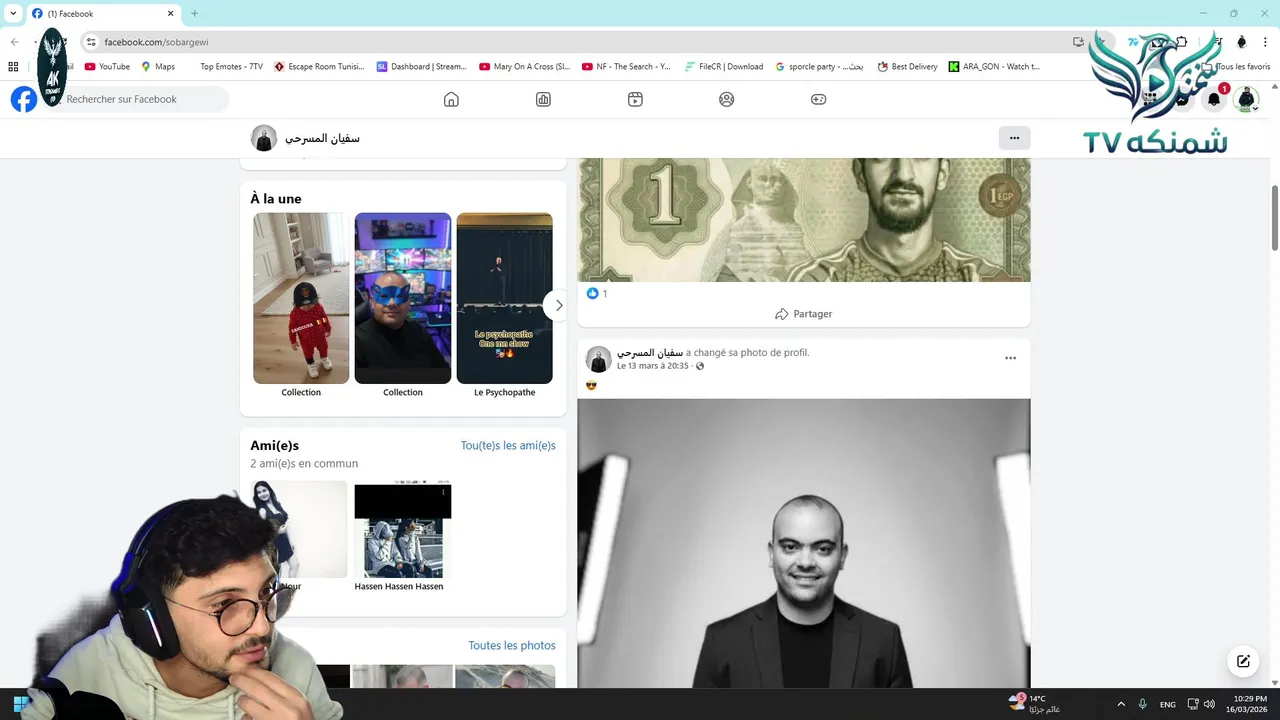Open Chrome three-dot menu
This screenshot has width=1280, height=720.
pos(1266,42)
